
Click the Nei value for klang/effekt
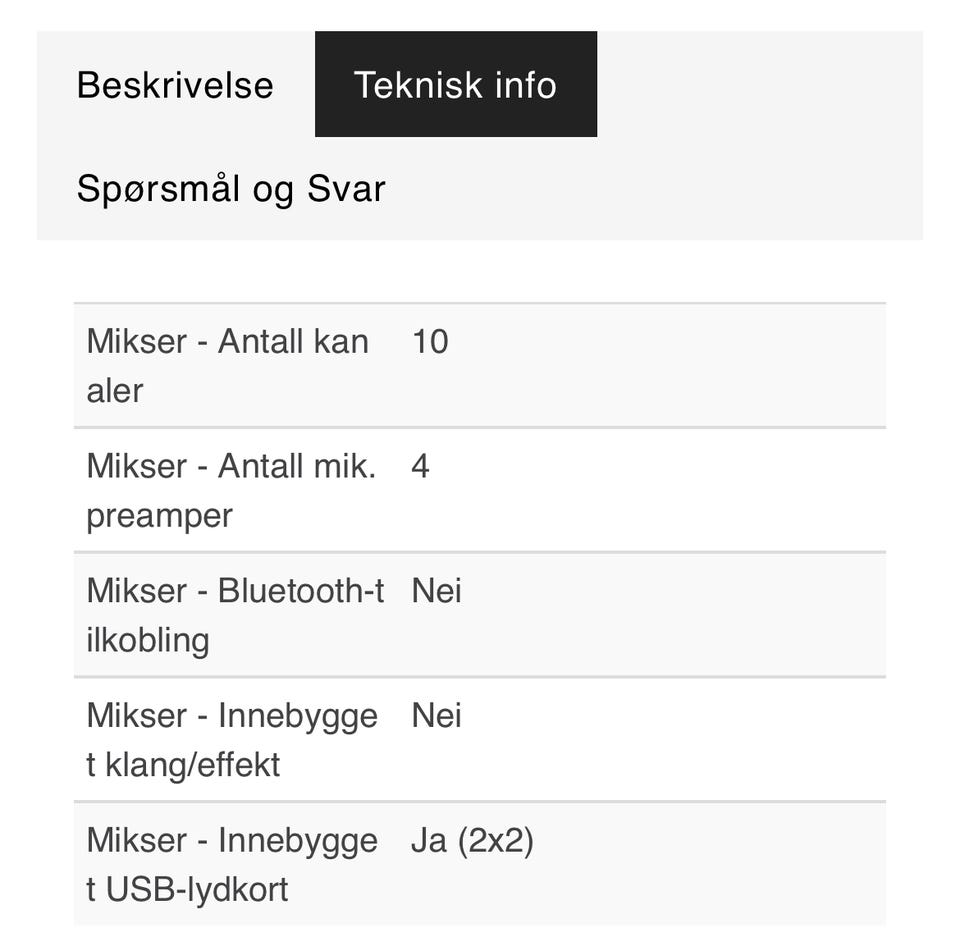[x=436, y=715]
